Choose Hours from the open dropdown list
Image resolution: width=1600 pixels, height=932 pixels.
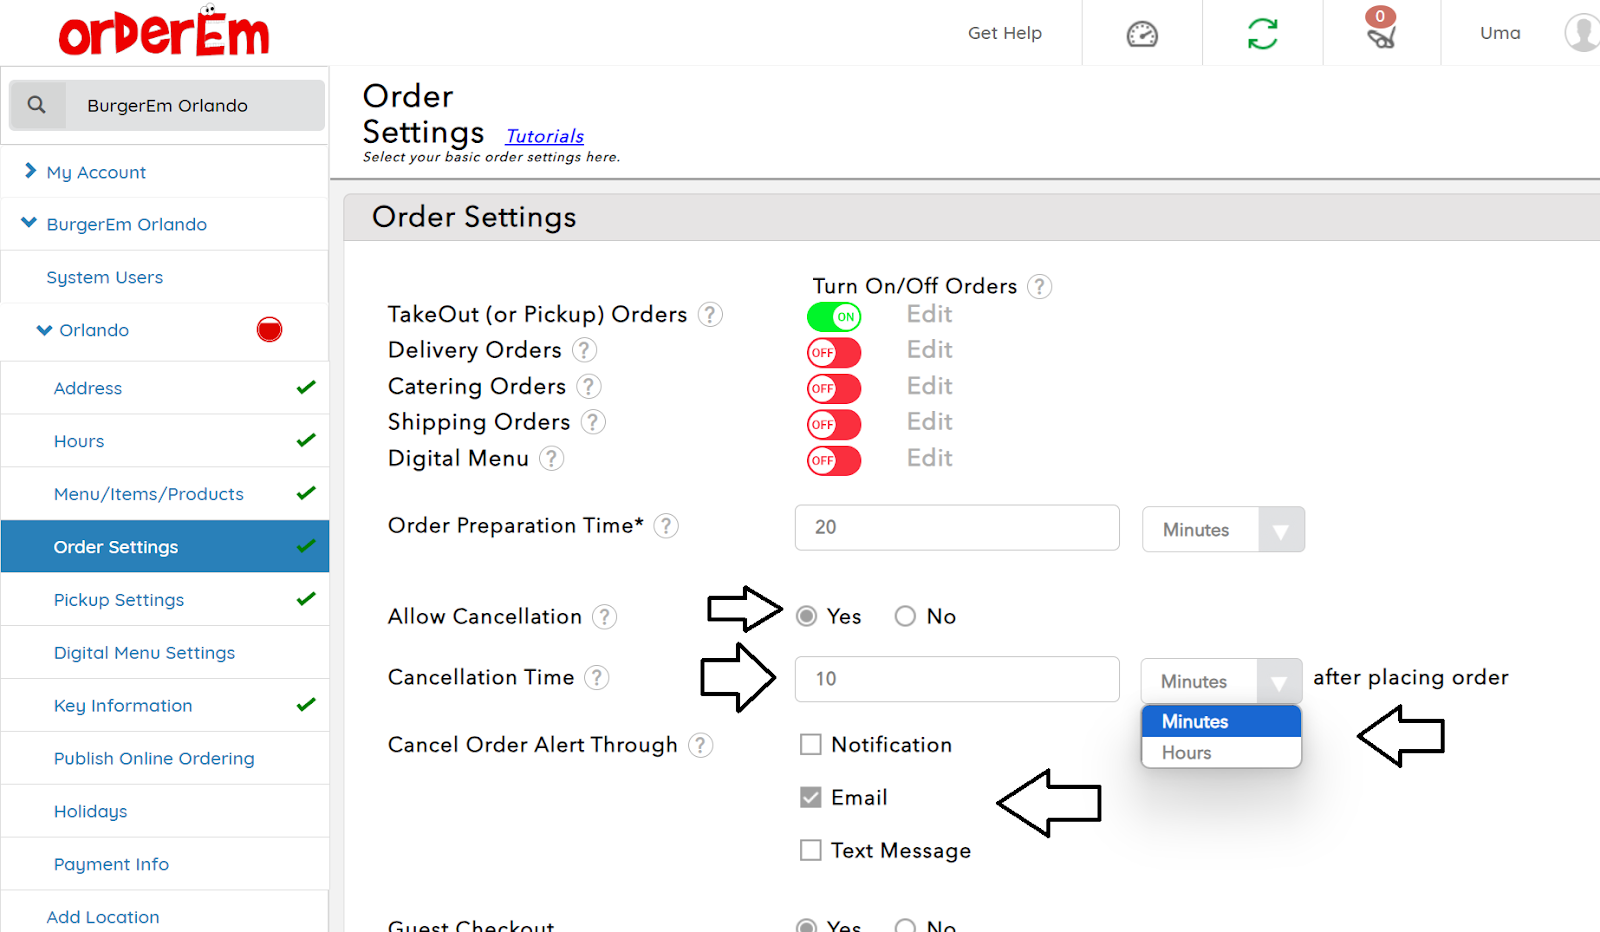(1187, 753)
